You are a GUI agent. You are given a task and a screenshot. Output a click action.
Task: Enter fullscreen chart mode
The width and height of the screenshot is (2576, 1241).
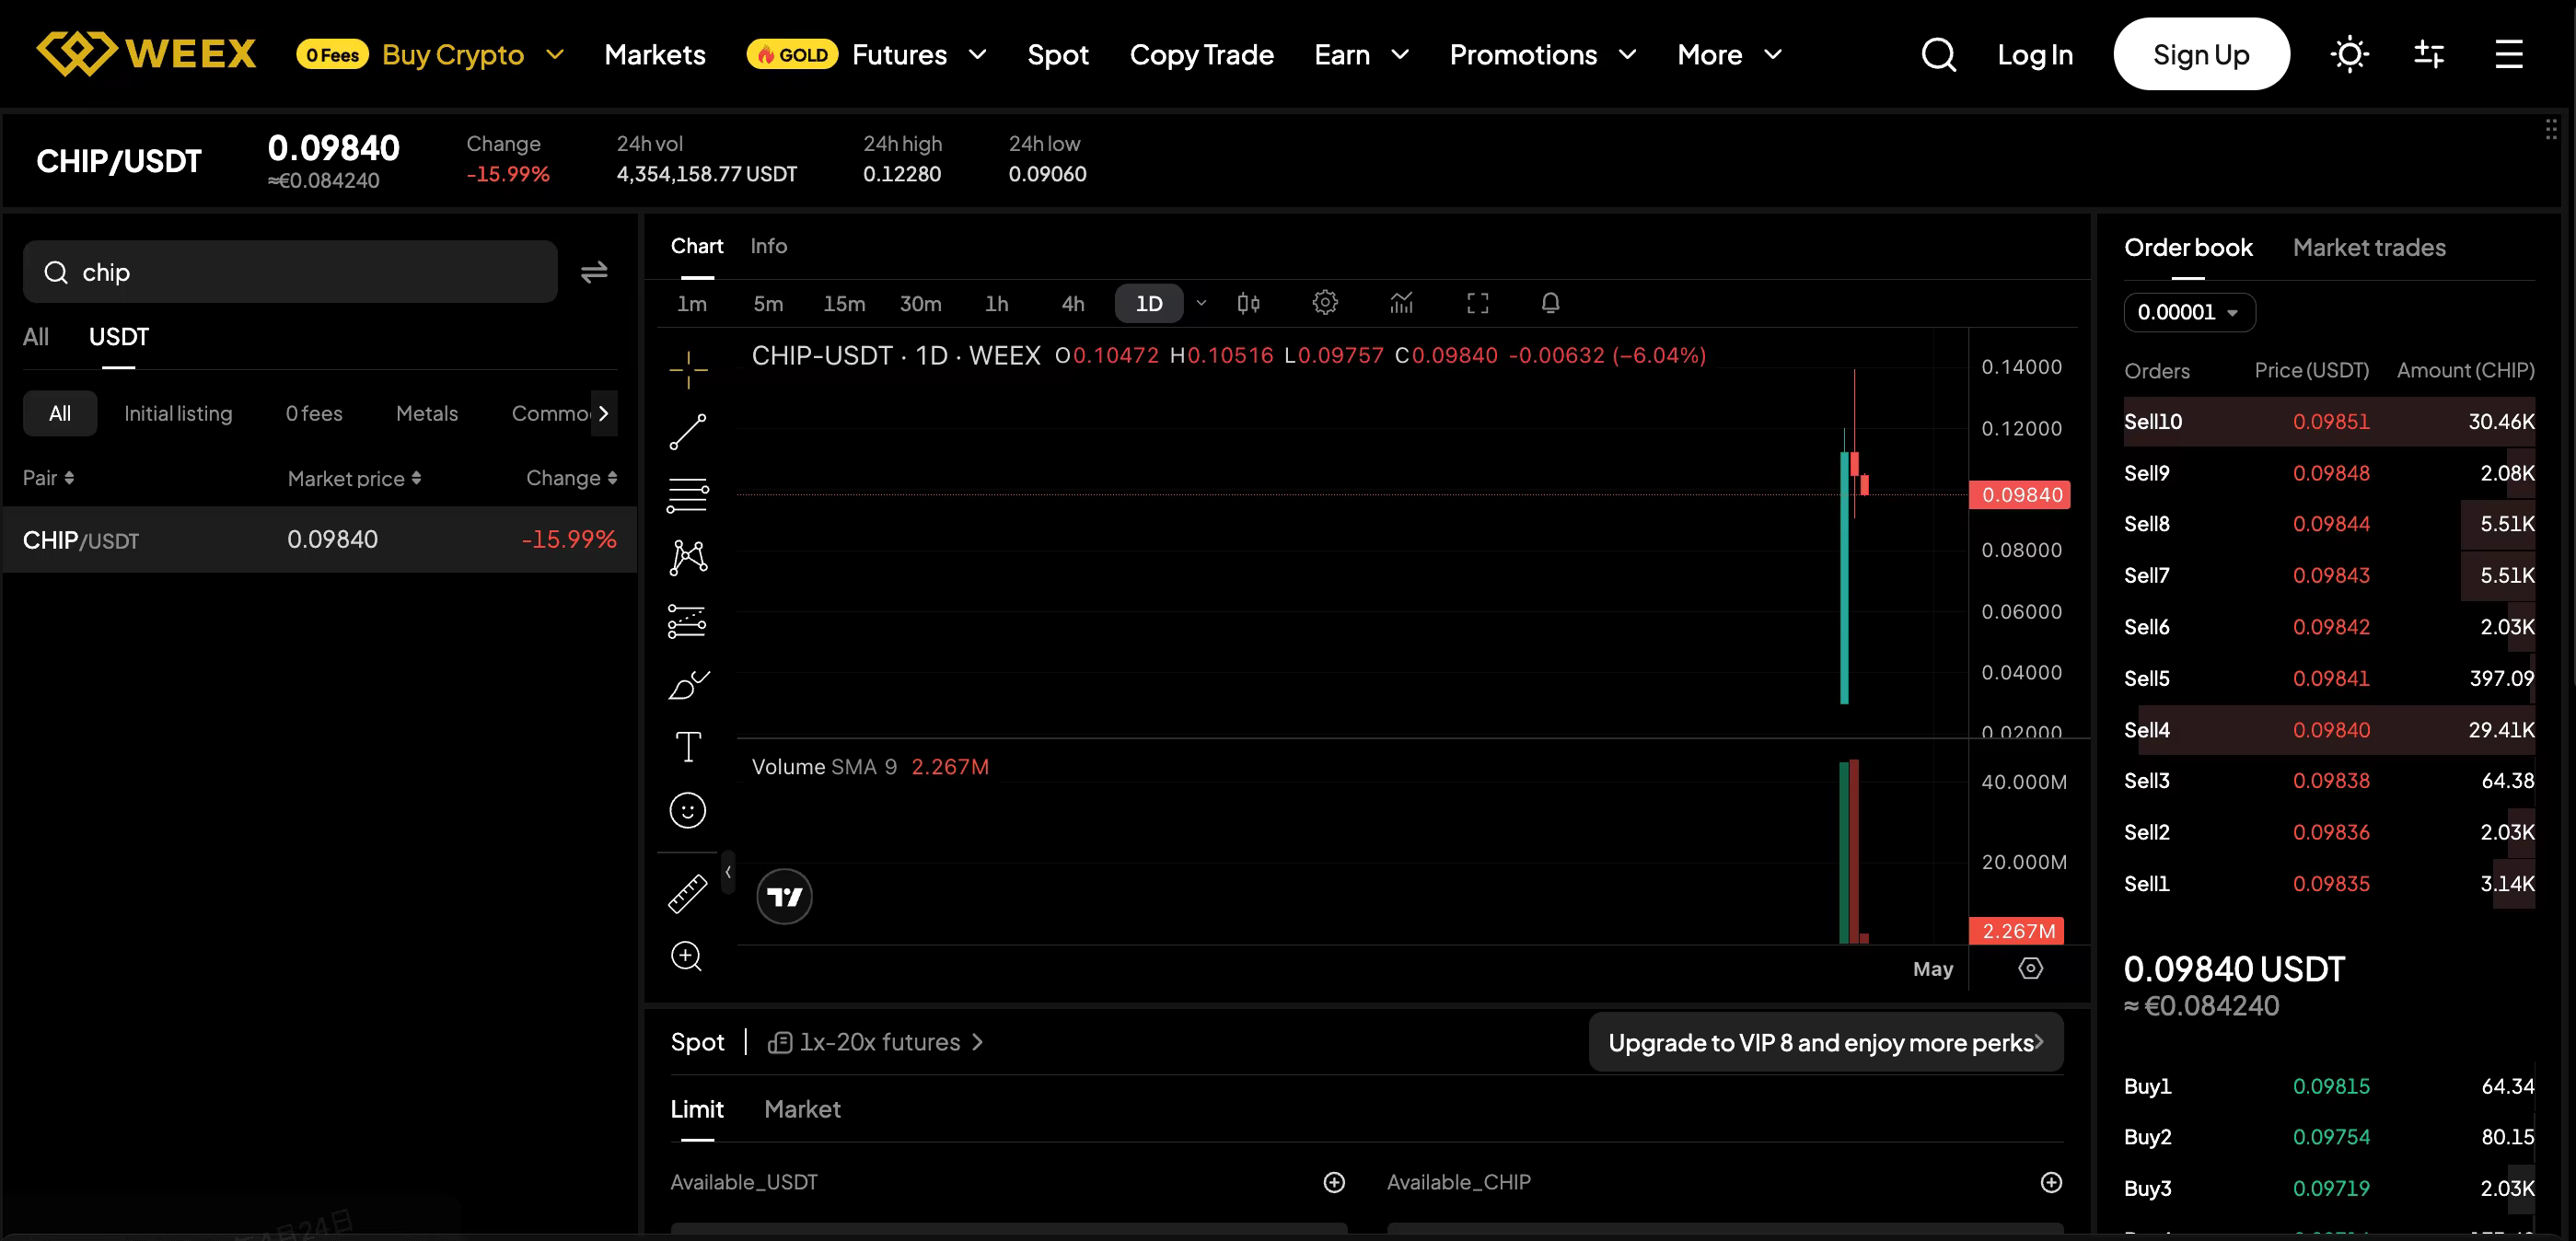[x=1477, y=303]
